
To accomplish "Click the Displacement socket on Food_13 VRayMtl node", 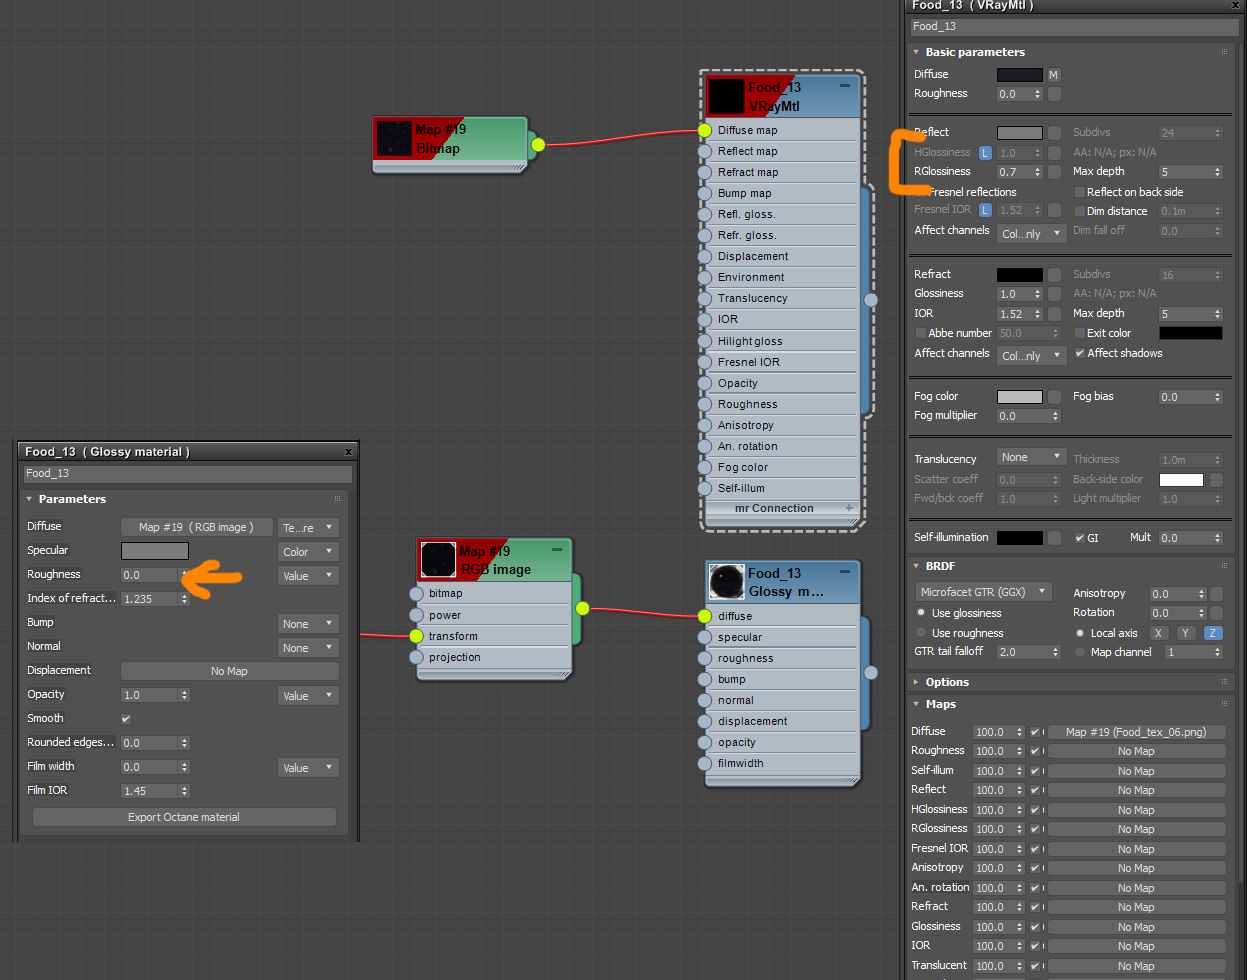I will (x=705, y=256).
